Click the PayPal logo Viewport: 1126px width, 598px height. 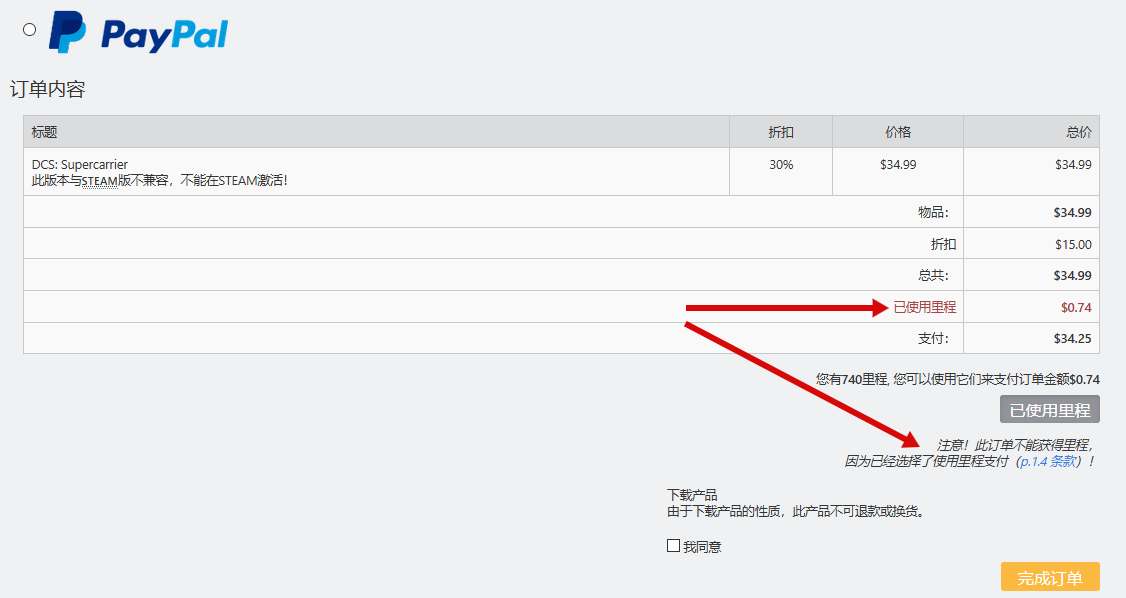click(x=139, y=33)
